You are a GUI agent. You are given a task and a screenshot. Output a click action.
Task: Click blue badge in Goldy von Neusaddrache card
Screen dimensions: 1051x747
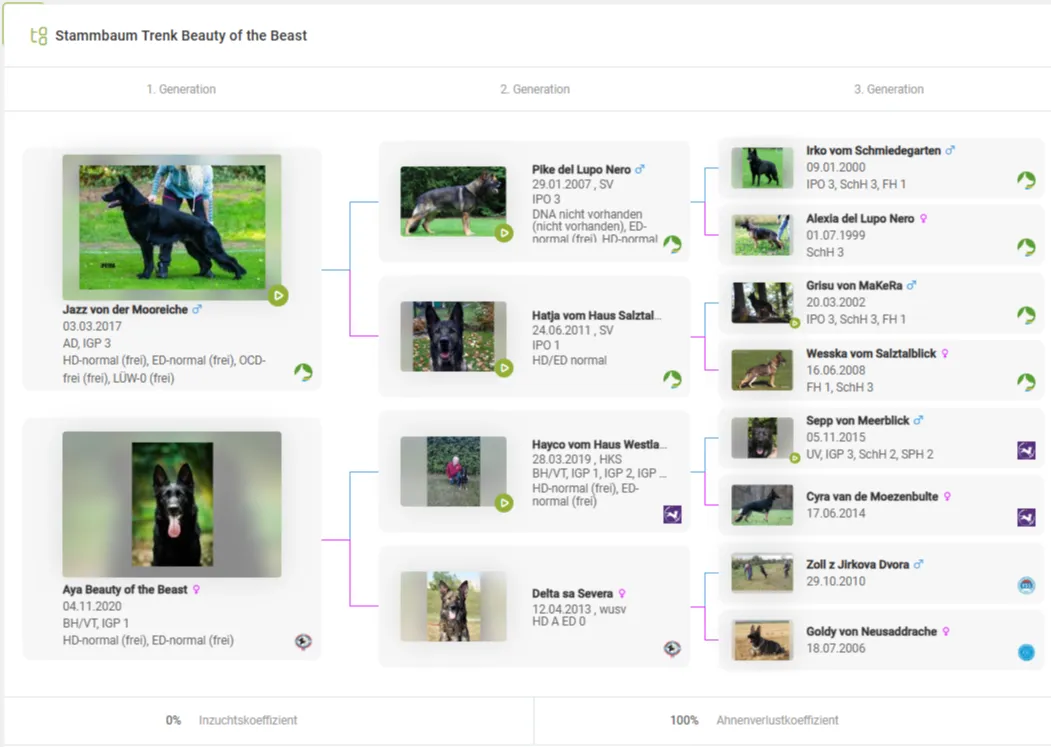[1026, 652]
